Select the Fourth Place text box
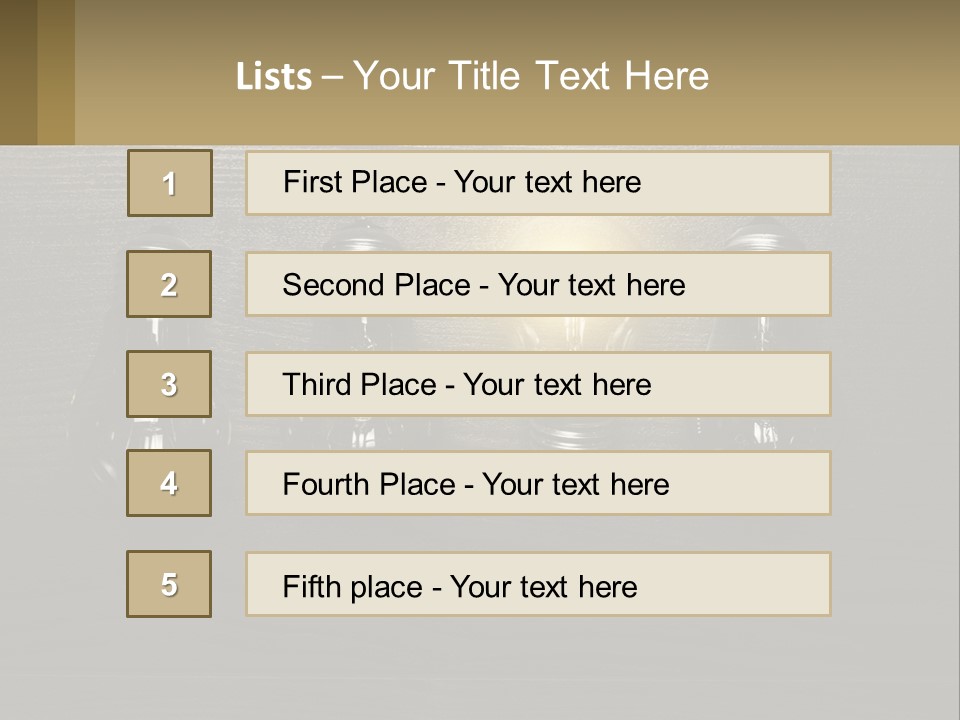The height and width of the screenshot is (720, 960). coord(538,484)
